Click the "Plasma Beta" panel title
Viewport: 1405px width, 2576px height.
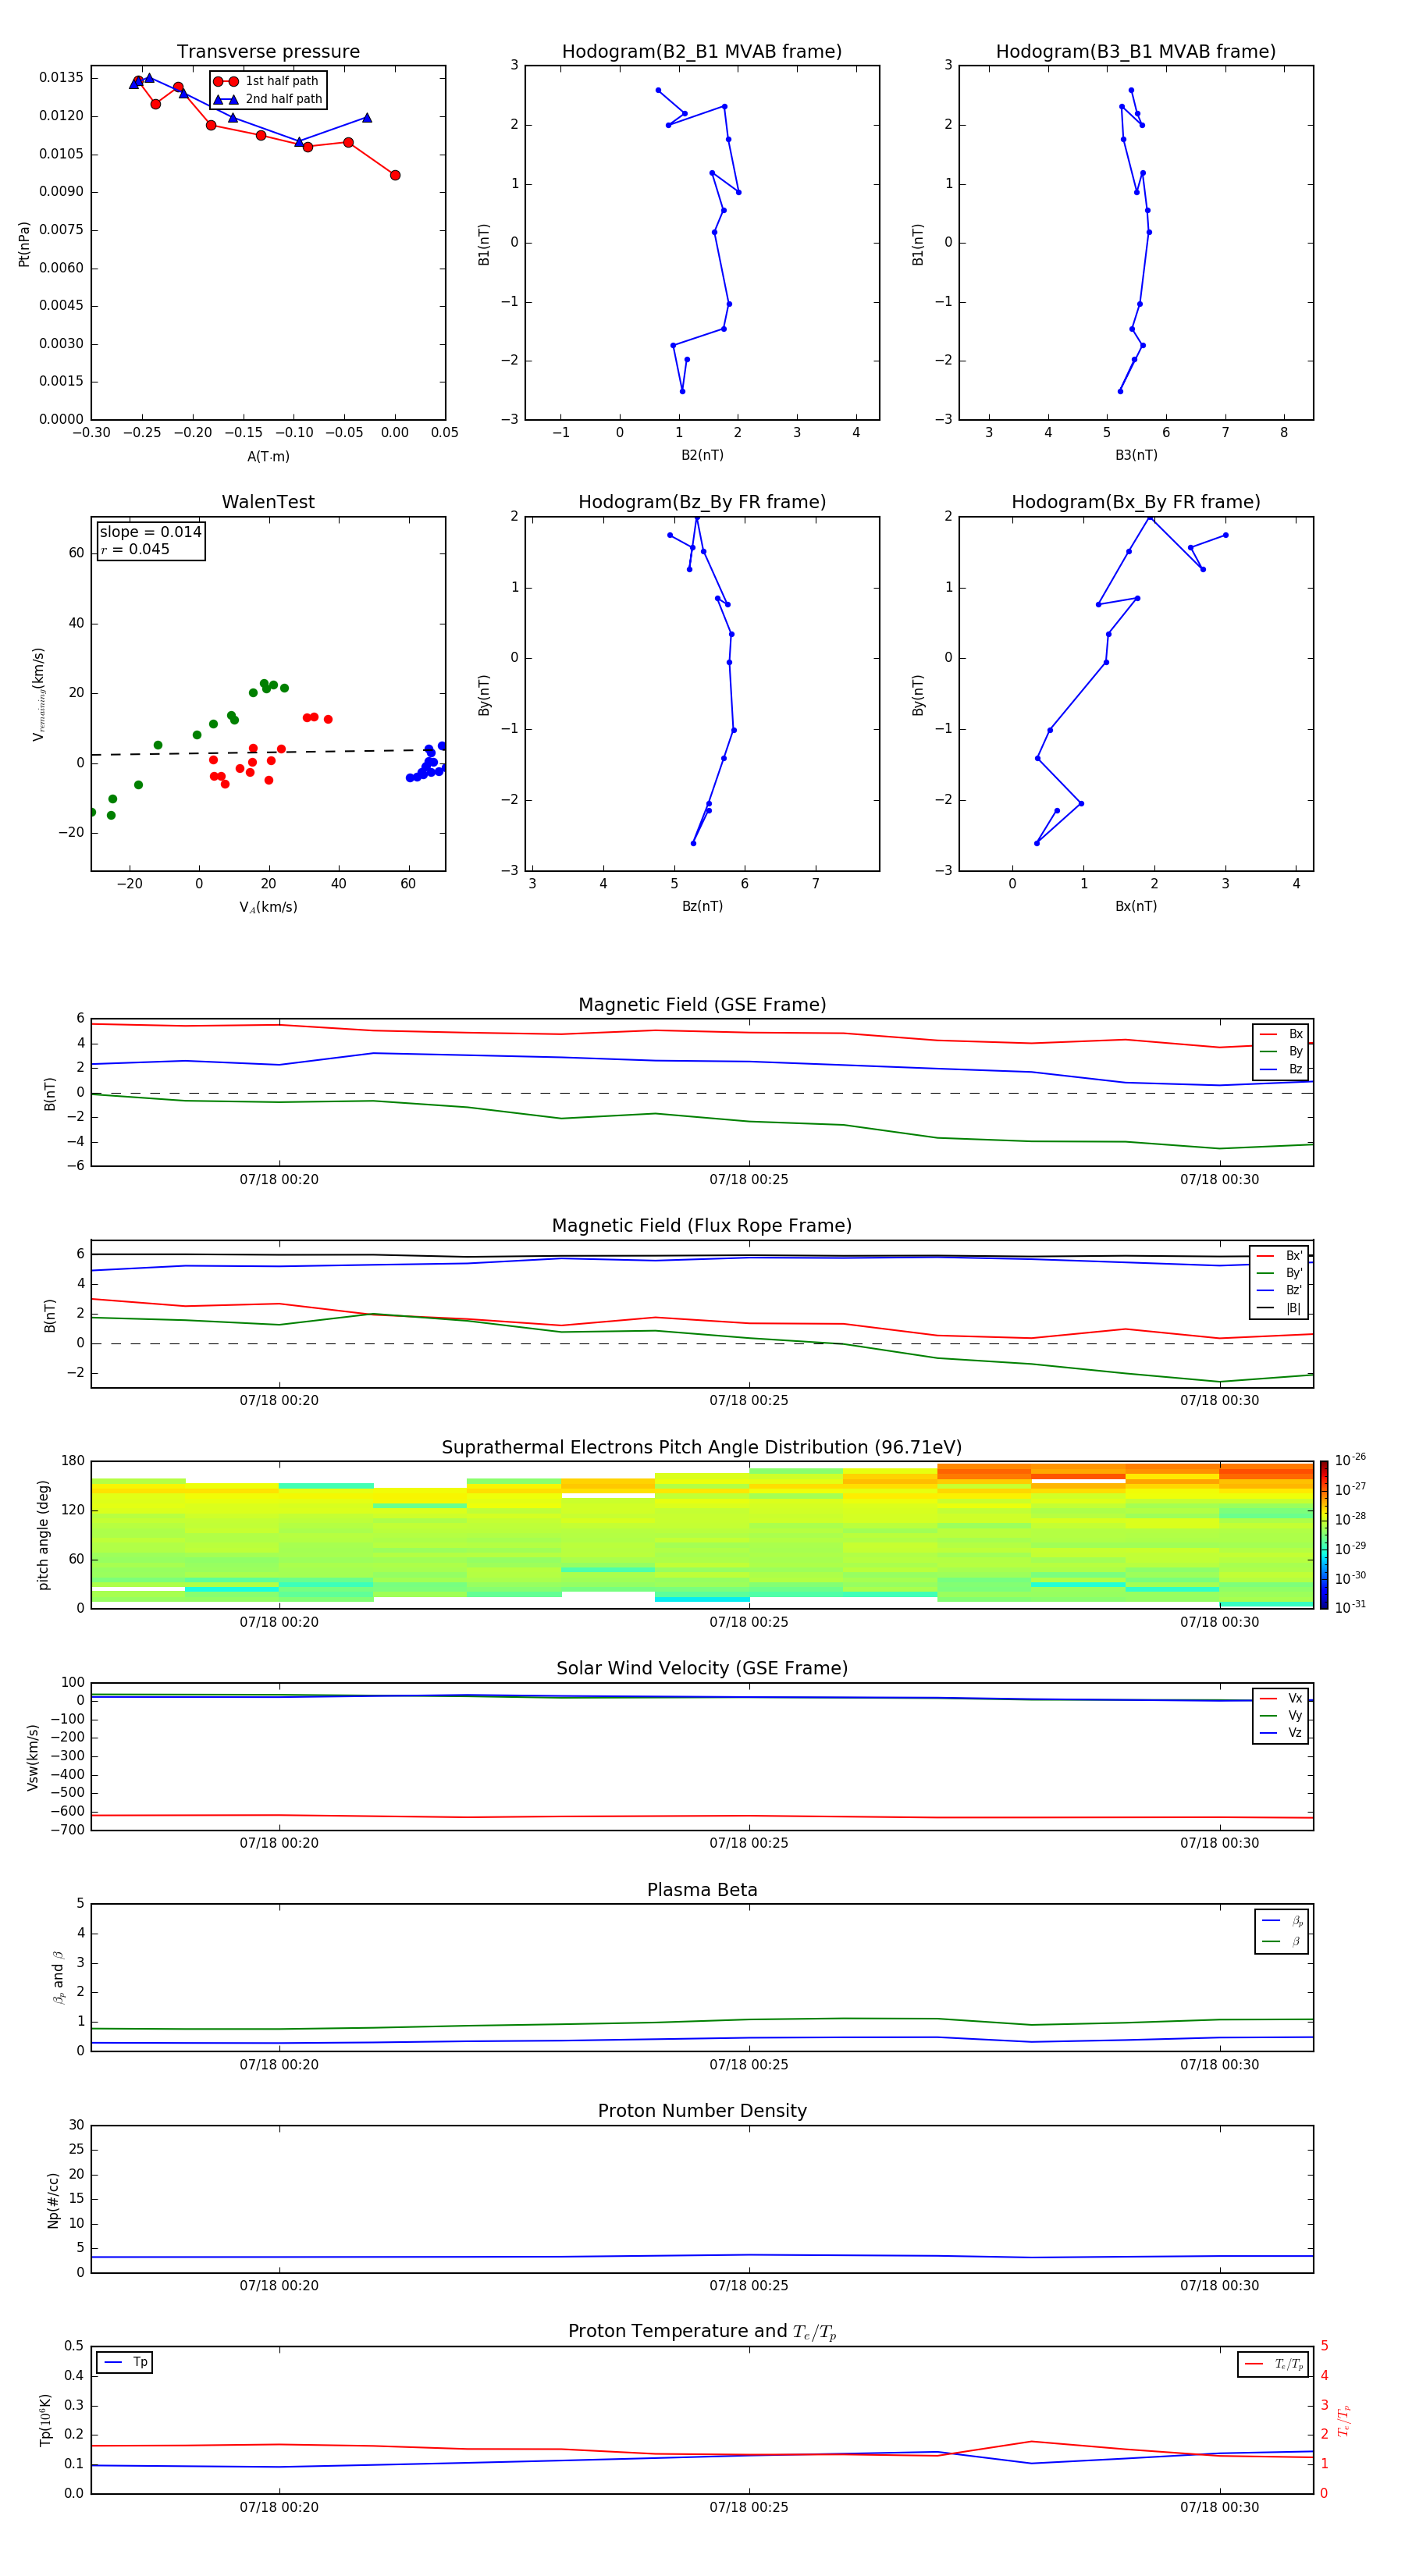click(702, 1890)
